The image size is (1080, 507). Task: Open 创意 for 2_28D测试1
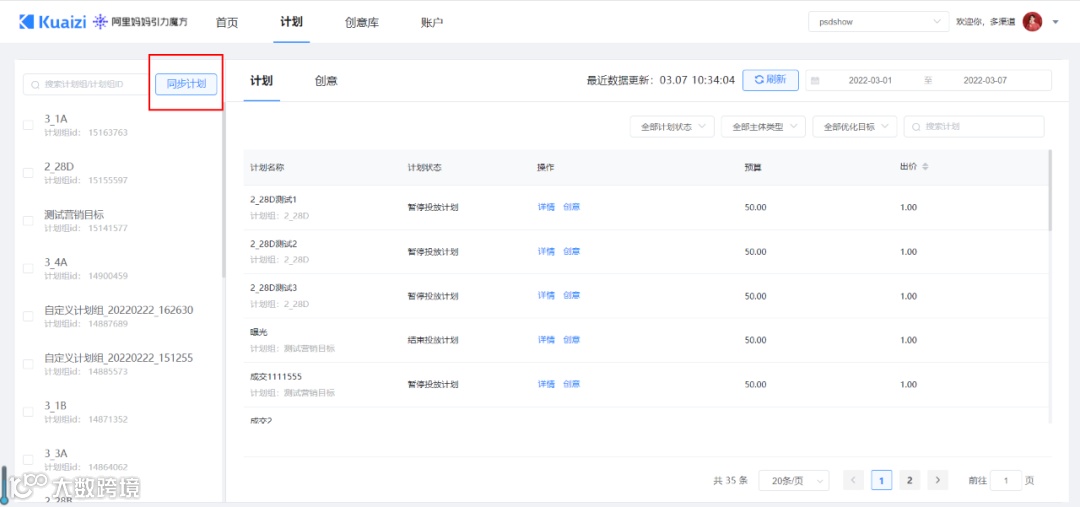tap(572, 207)
